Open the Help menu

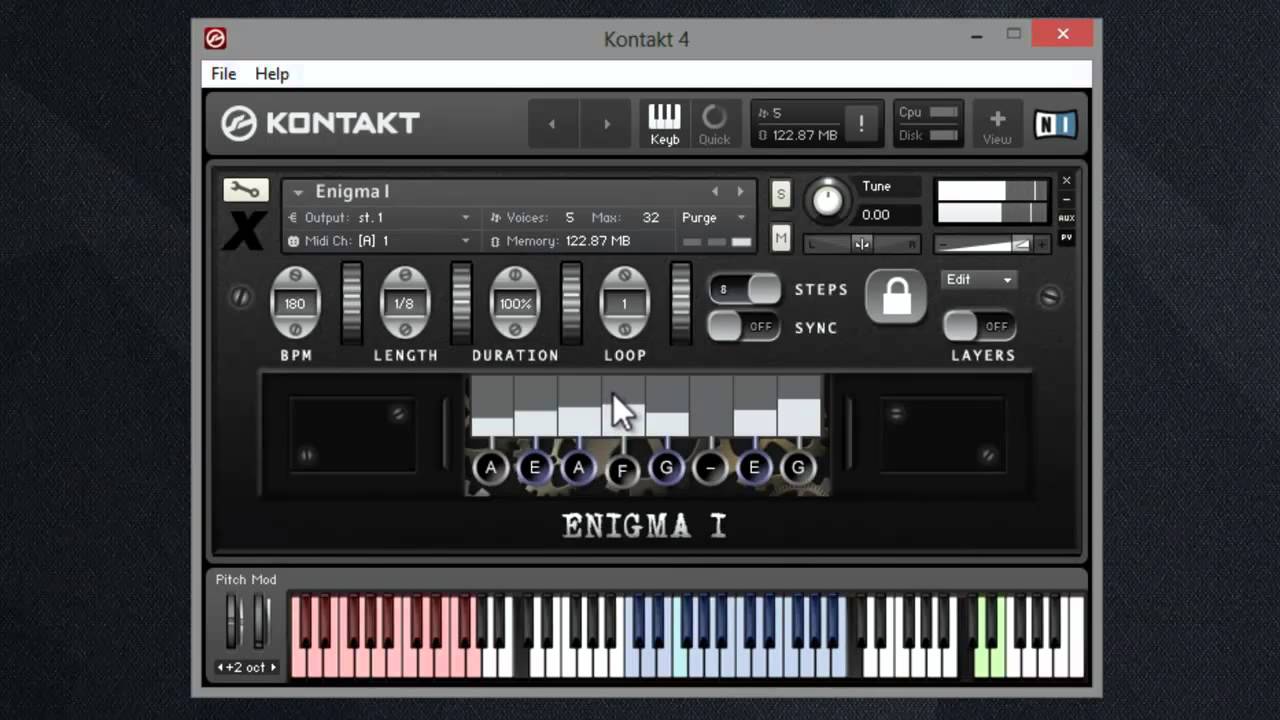coord(272,74)
